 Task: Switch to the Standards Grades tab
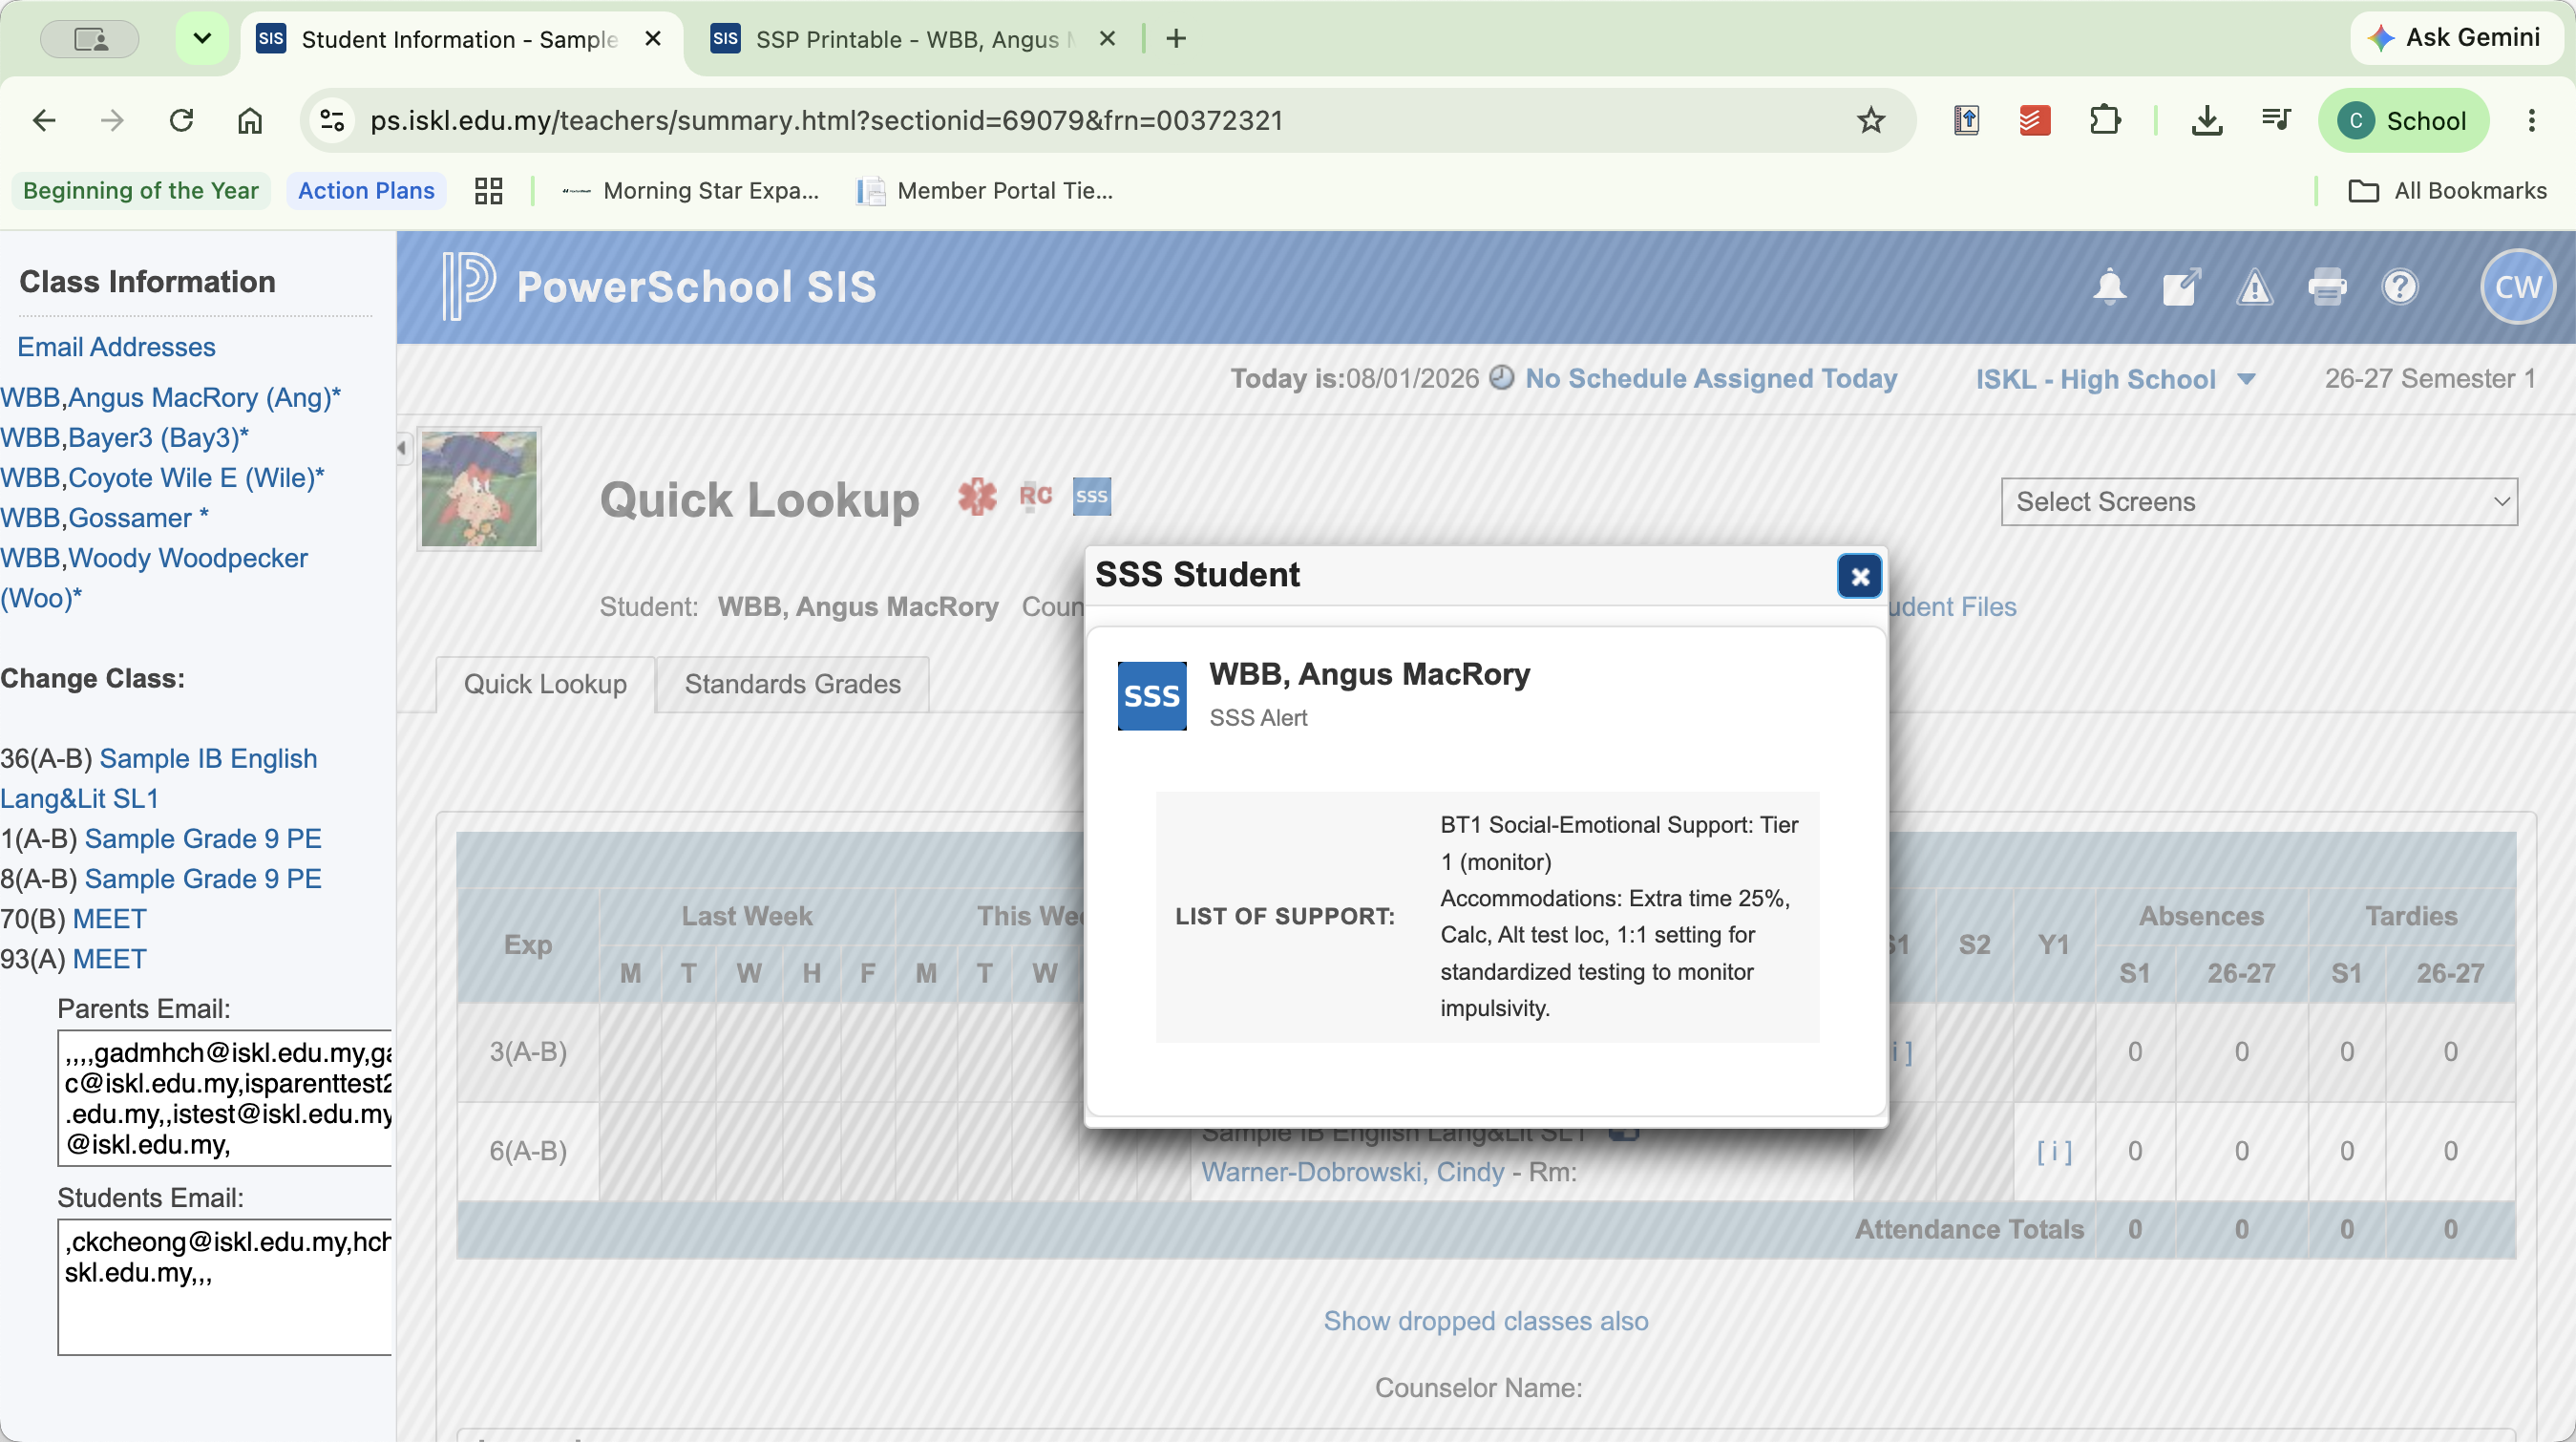(x=792, y=684)
